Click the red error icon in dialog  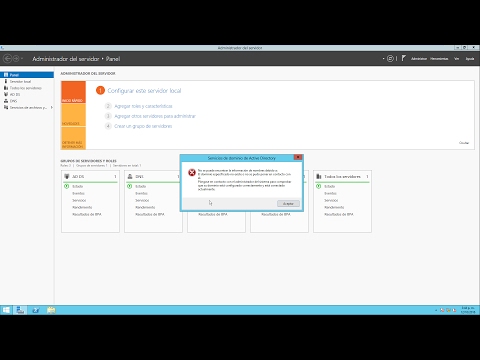[x=192, y=172]
